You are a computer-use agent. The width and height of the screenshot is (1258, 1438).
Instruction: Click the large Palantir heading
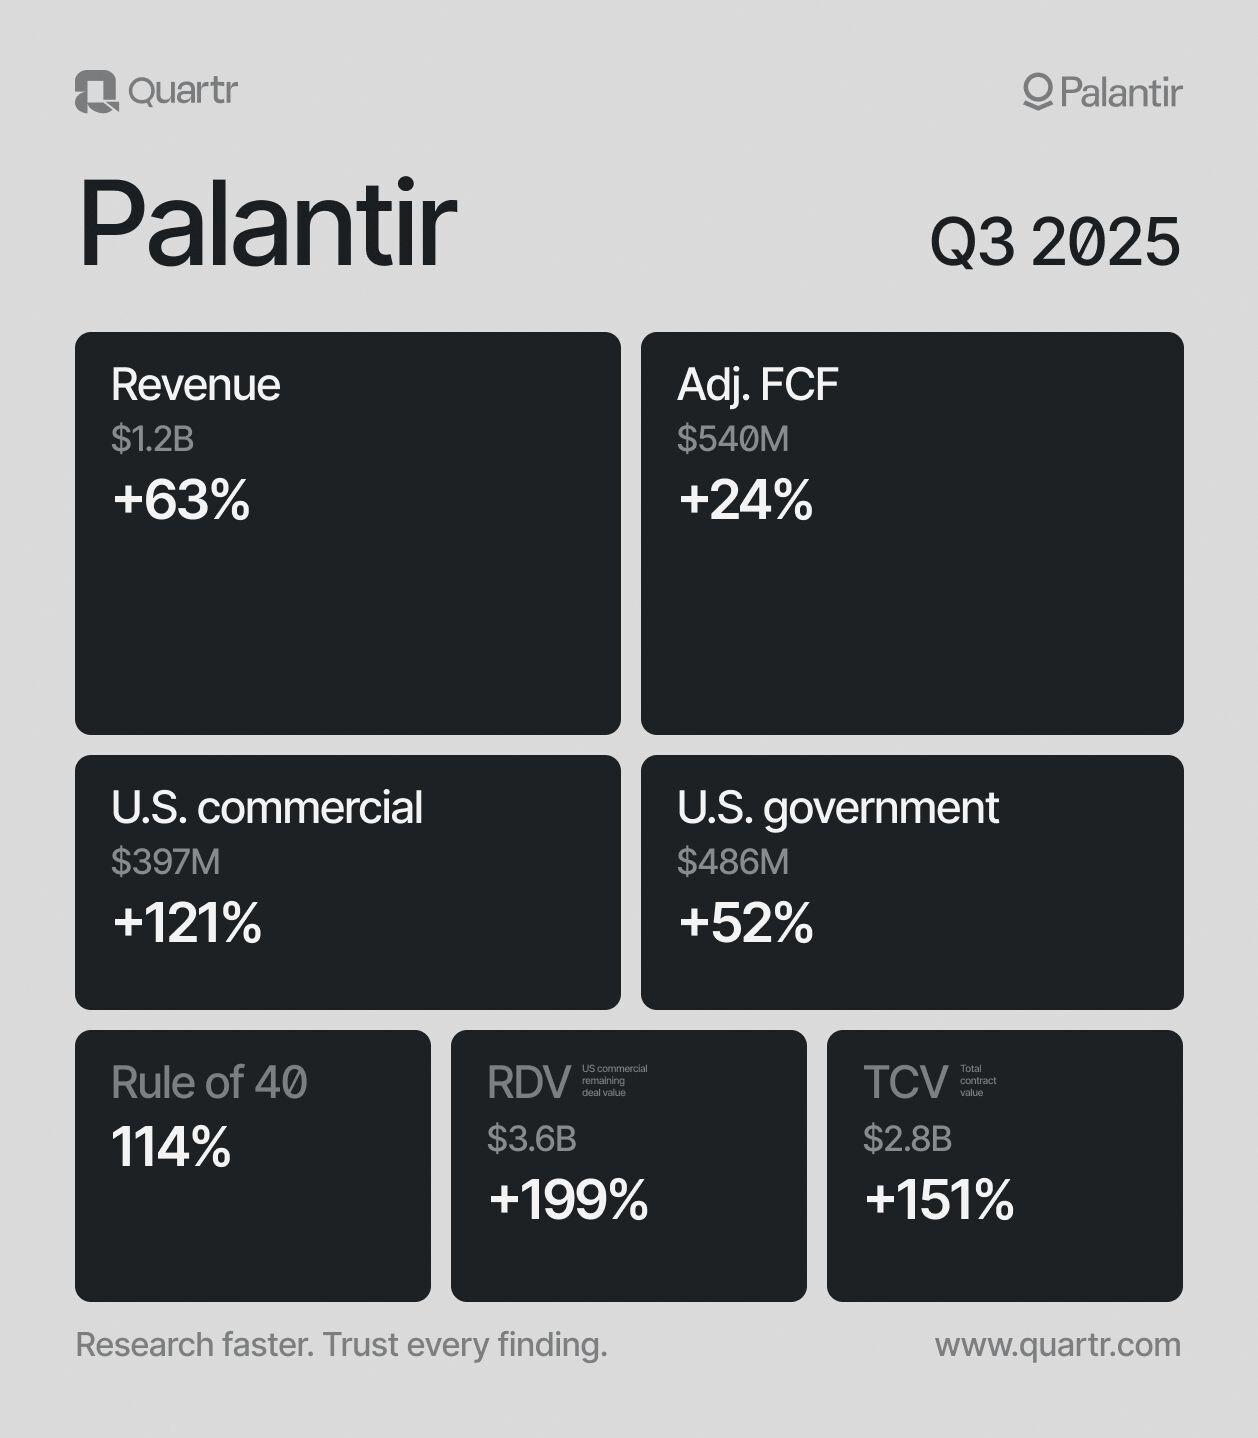267,223
